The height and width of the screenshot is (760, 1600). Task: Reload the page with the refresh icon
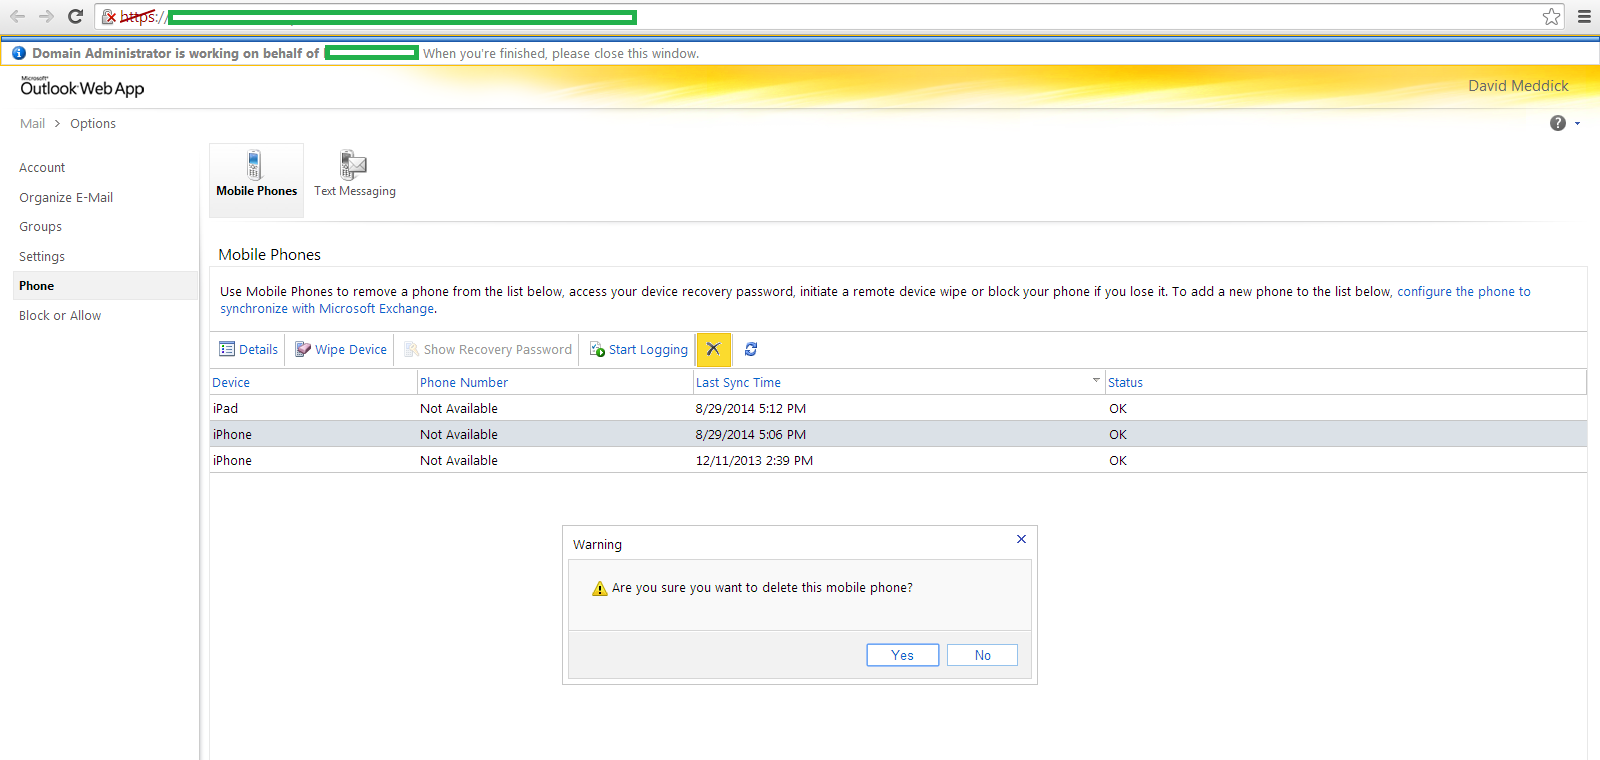click(75, 16)
